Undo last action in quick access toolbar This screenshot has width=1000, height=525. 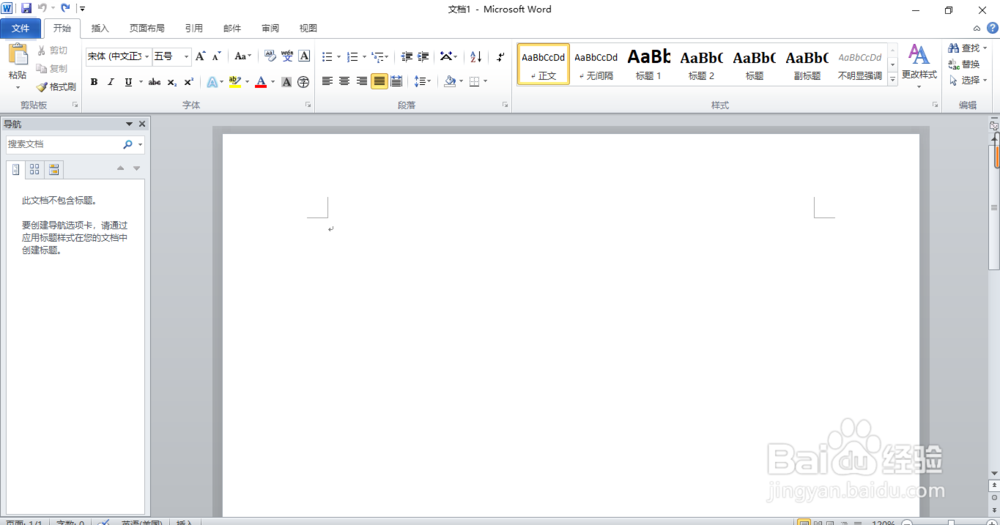point(42,8)
